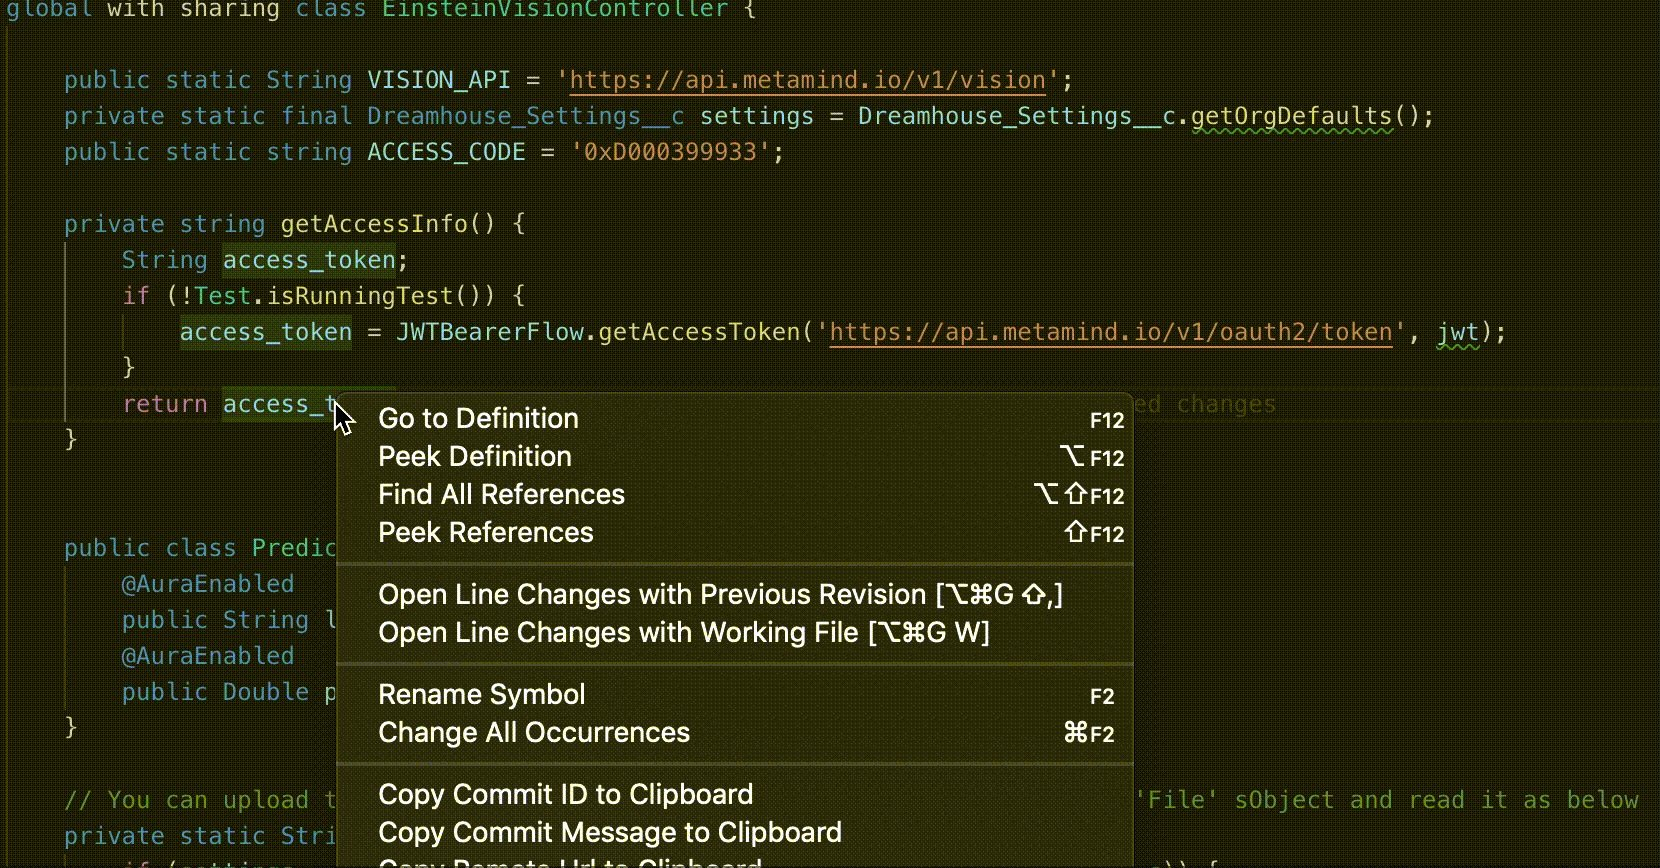Open Line Changes with Working File
The image size is (1660, 868).
click(735, 633)
